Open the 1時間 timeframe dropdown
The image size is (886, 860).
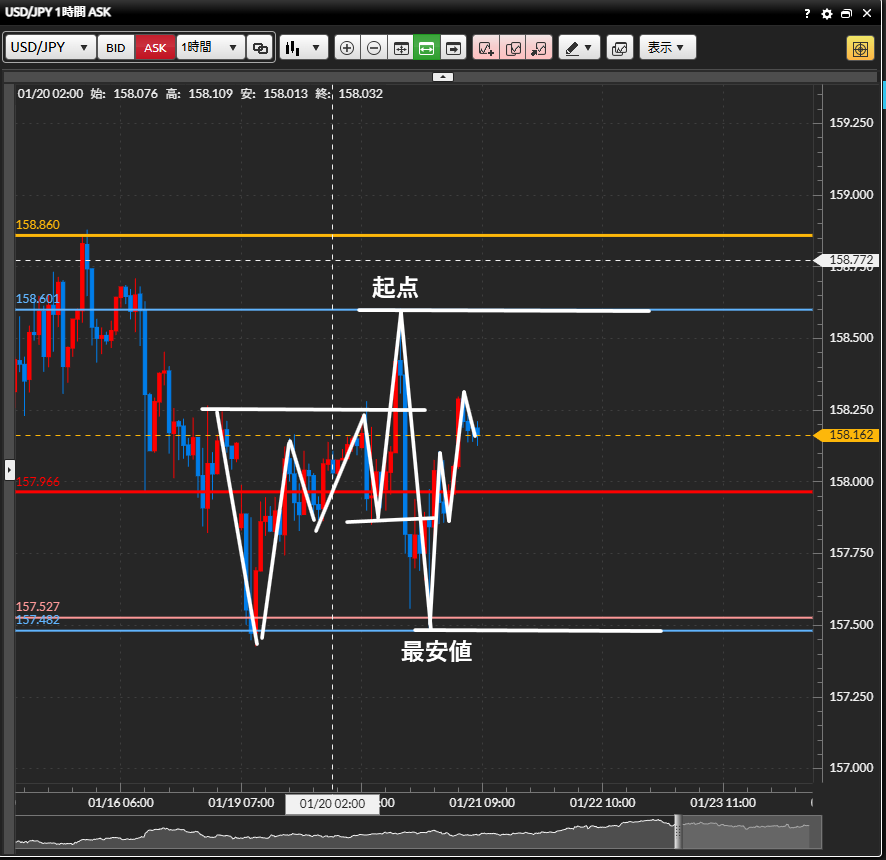tap(210, 48)
